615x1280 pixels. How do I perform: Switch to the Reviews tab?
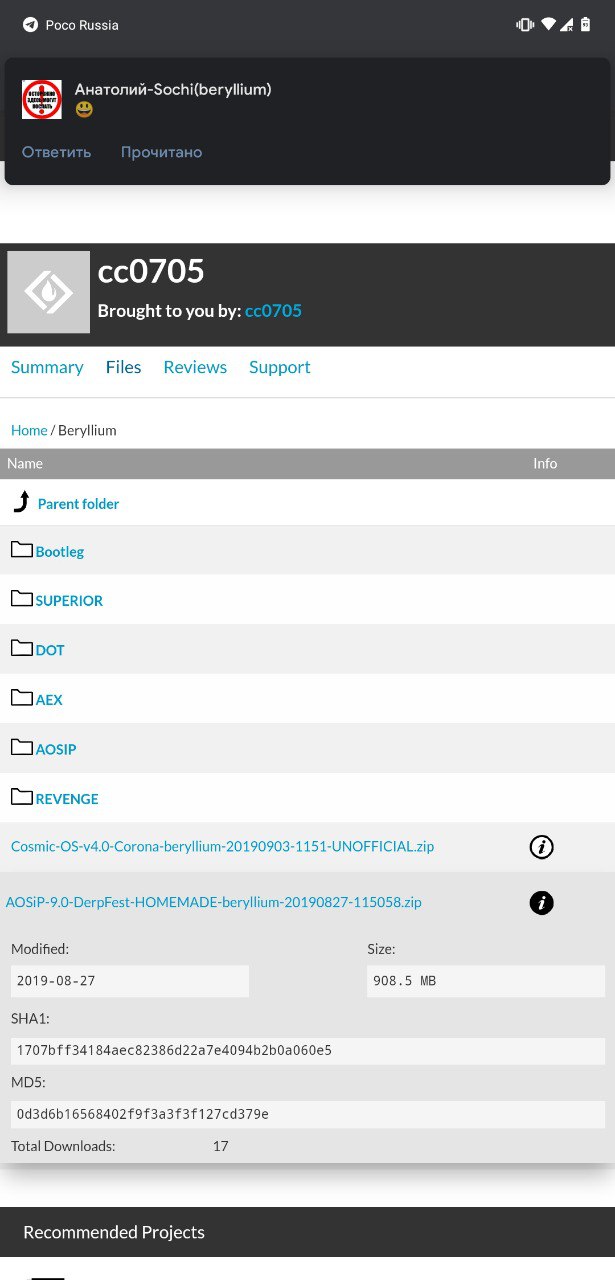(x=195, y=367)
